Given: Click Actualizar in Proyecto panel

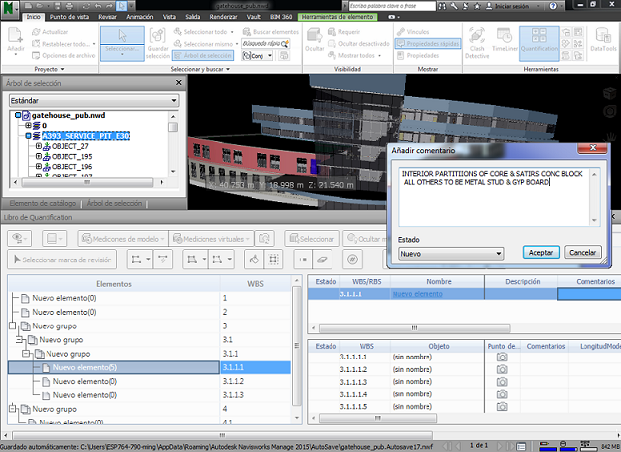Looking at the screenshot, I should [x=50, y=32].
